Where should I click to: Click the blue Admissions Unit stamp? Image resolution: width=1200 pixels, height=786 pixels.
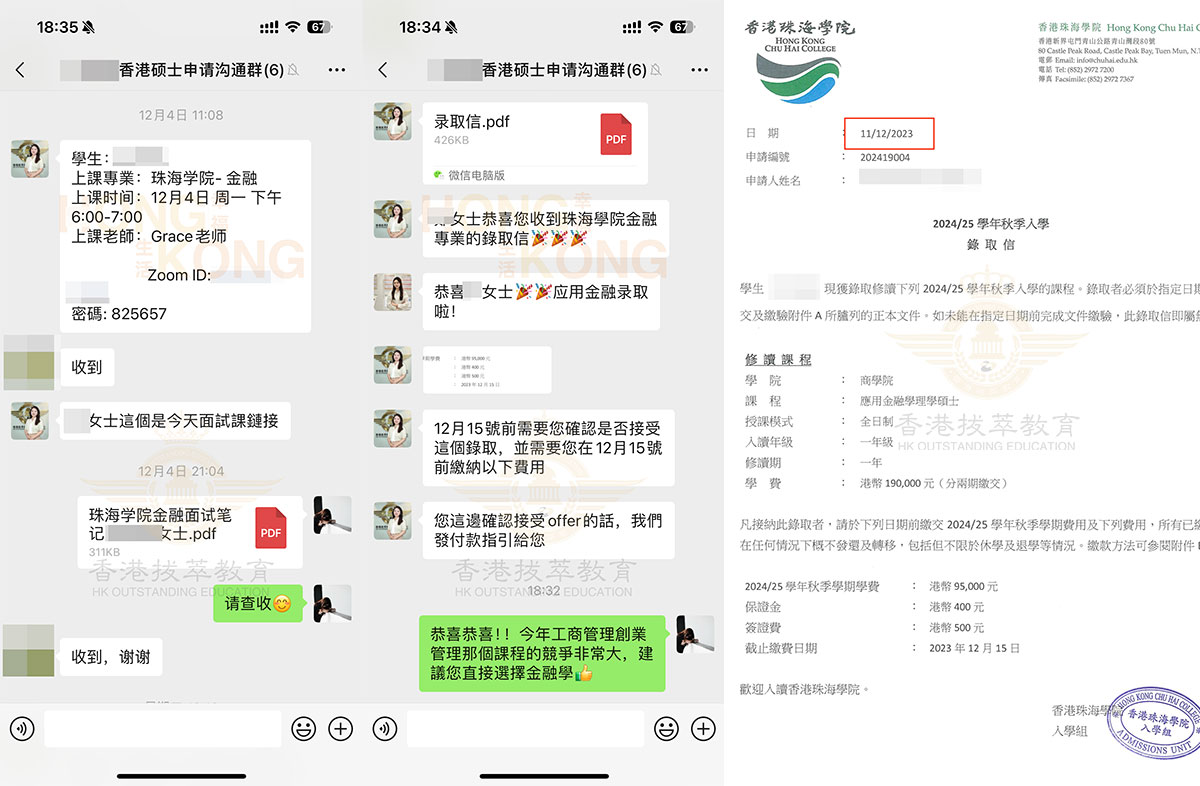1153,725
